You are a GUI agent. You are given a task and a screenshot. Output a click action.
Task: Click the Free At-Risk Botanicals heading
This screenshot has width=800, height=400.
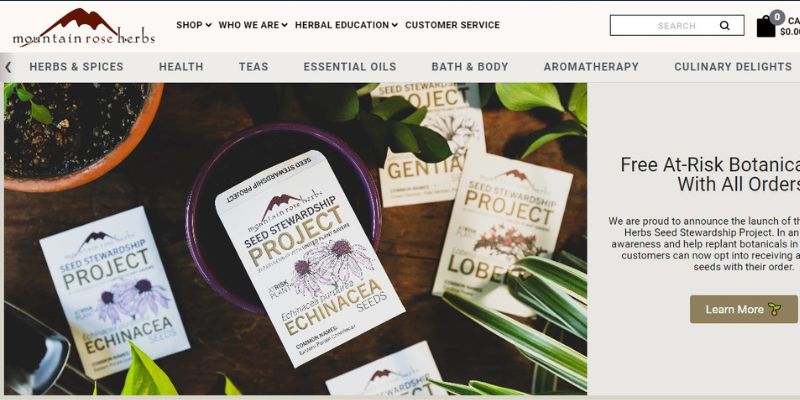pos(710,174)
